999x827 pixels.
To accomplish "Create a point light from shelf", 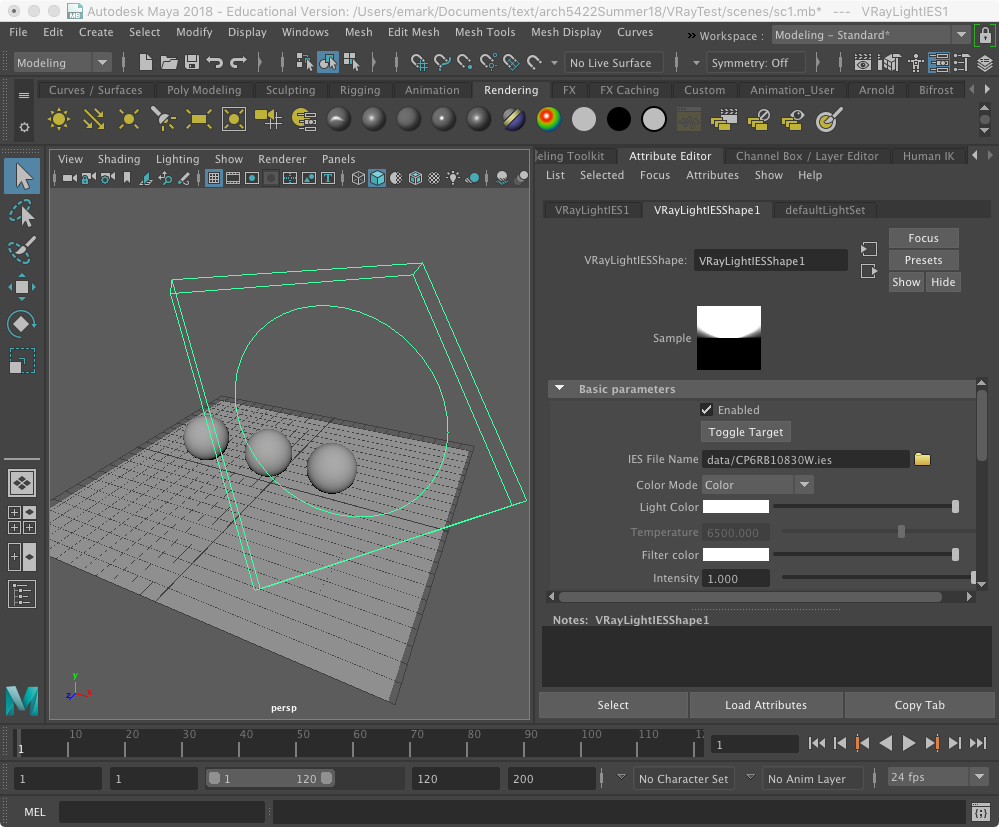I will (x=129, y=119).
